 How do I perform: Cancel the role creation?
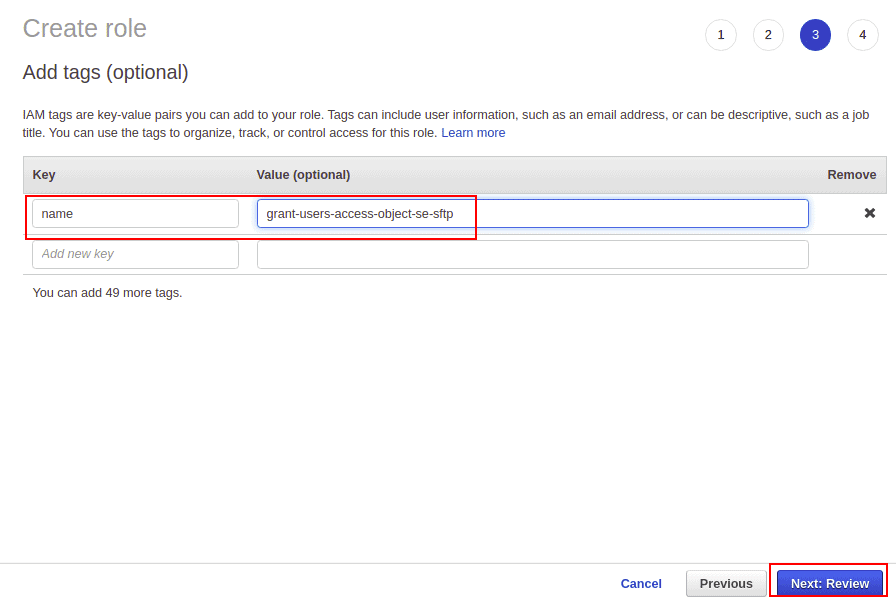click(x=641, y=584)
